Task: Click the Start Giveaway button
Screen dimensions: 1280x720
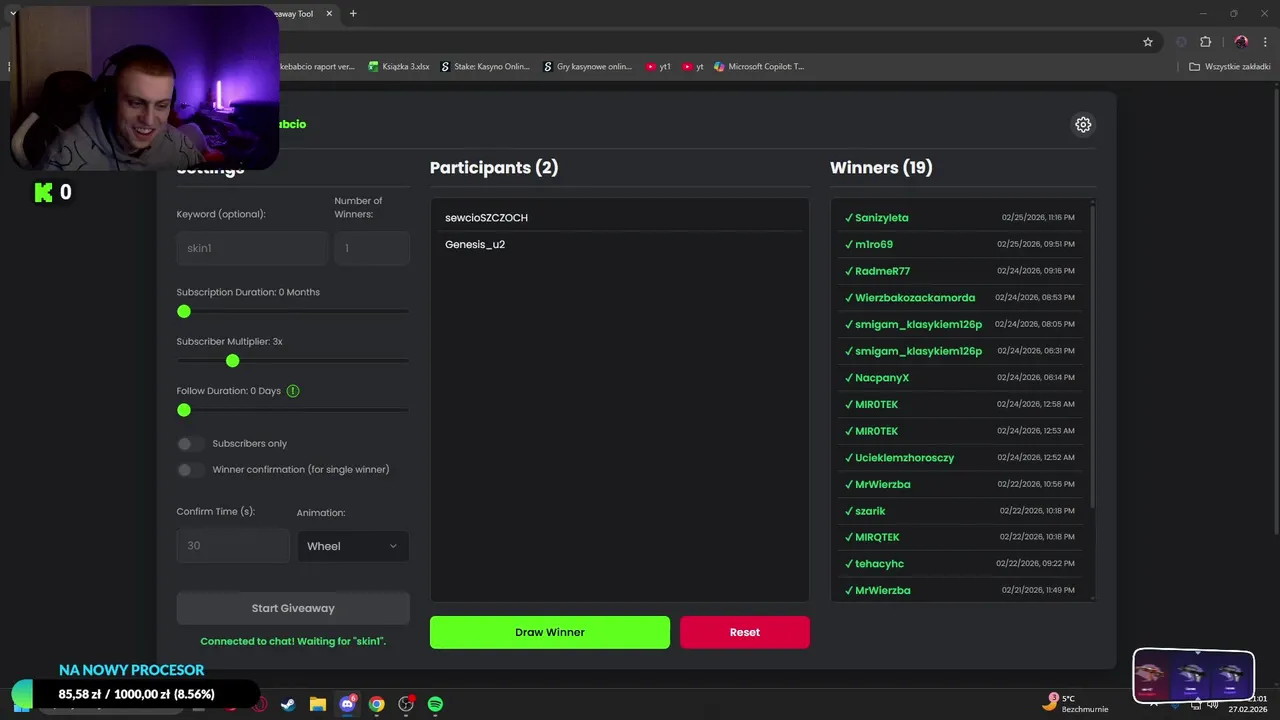Action: 293,608
